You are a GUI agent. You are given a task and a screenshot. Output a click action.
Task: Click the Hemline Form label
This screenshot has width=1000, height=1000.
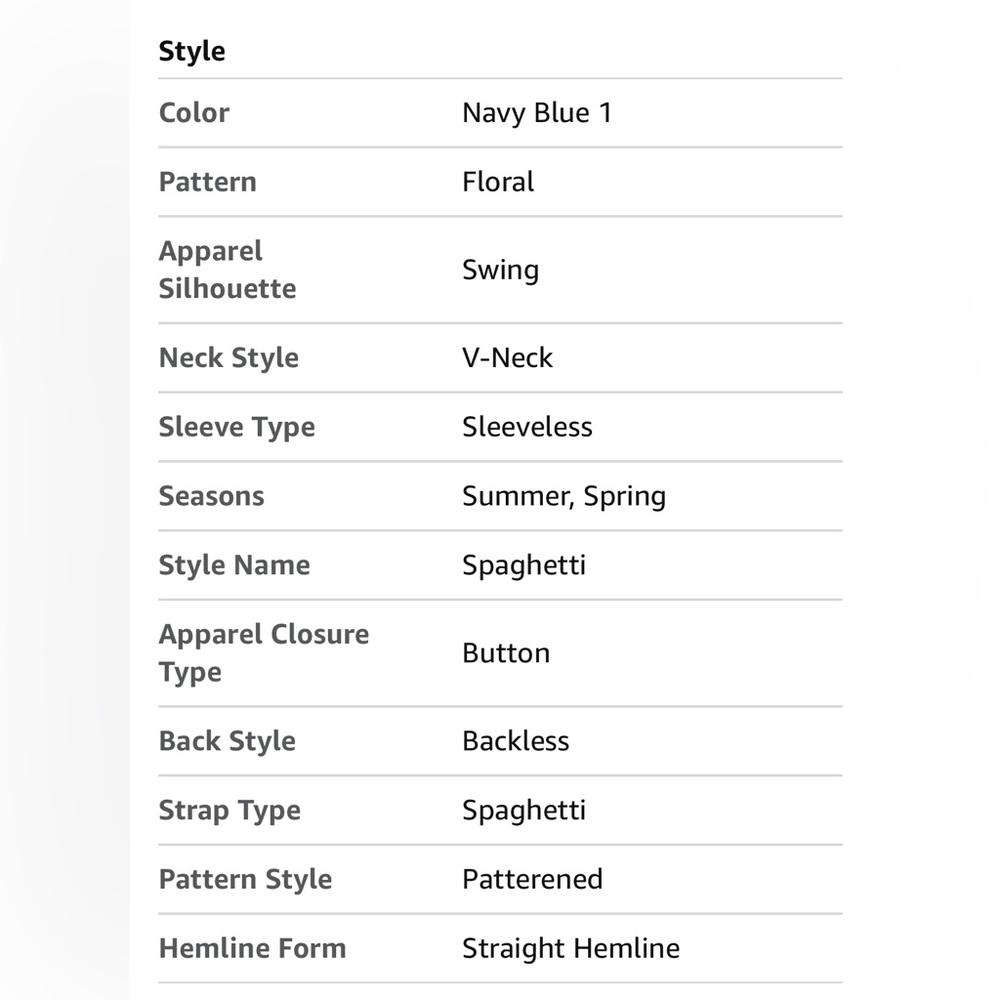pyautogui.click(x=252, y=948)
